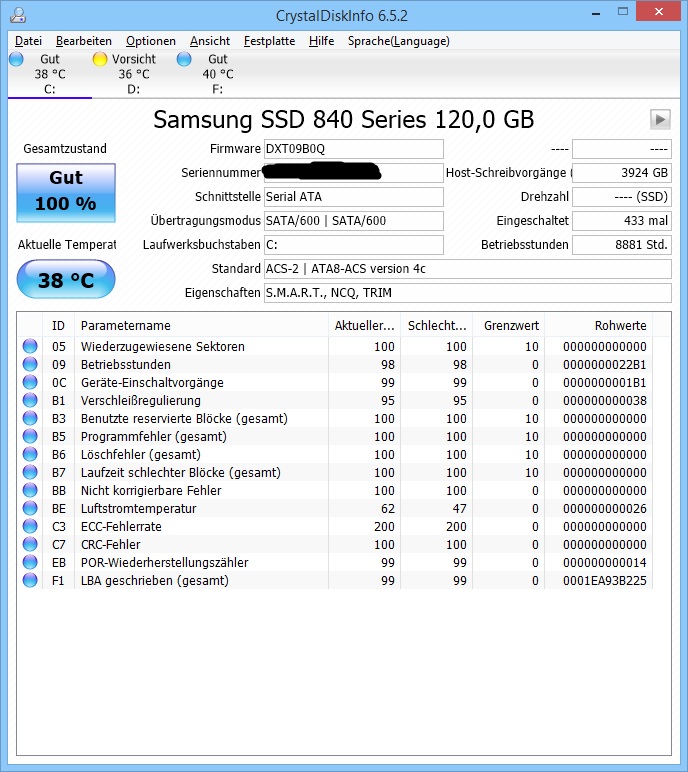Click the Seriennummer redacted field

pos(354,173)
